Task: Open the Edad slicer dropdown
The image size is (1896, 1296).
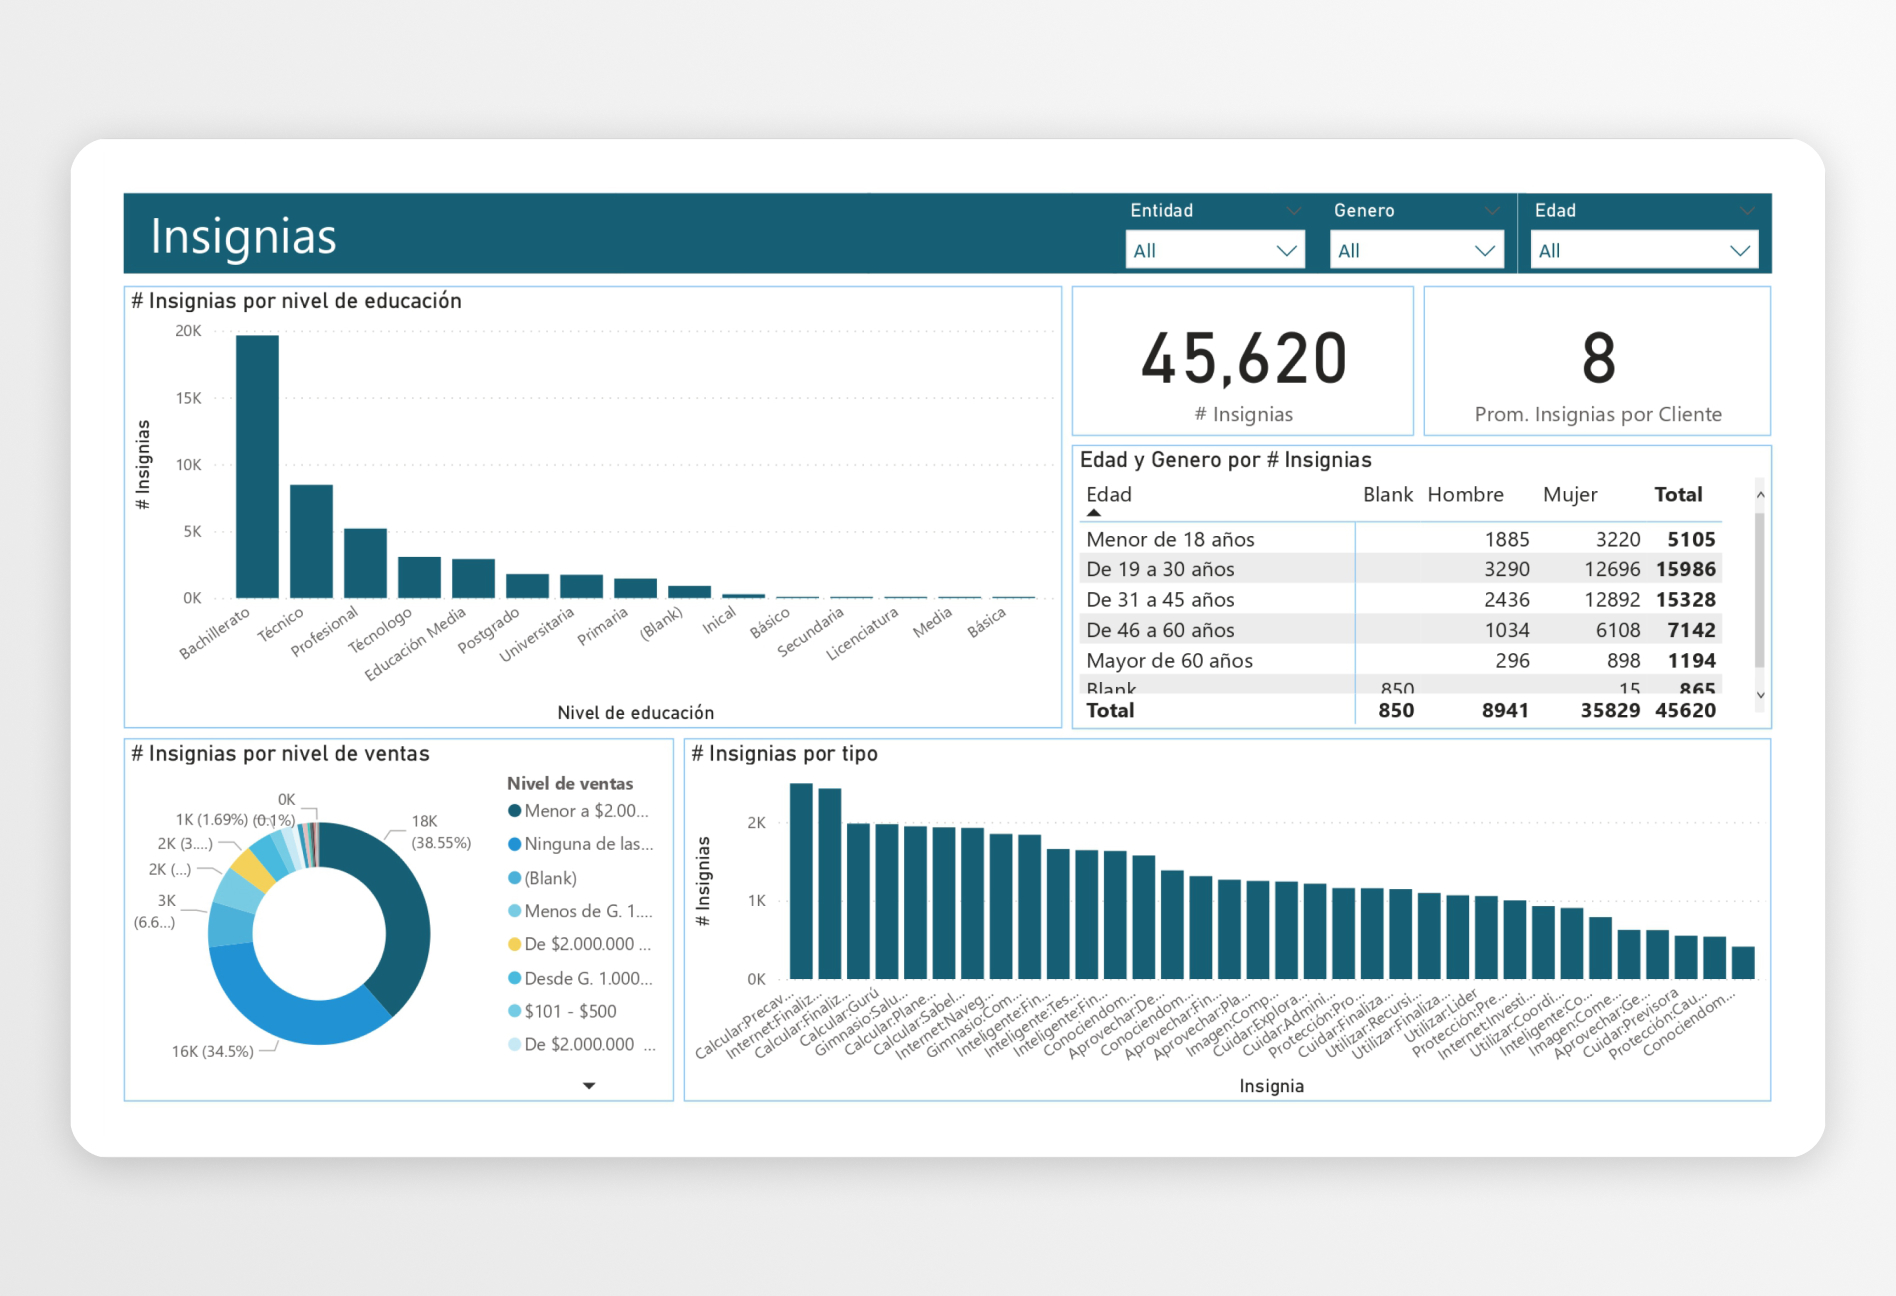Action: click(x=1644, y=250)
